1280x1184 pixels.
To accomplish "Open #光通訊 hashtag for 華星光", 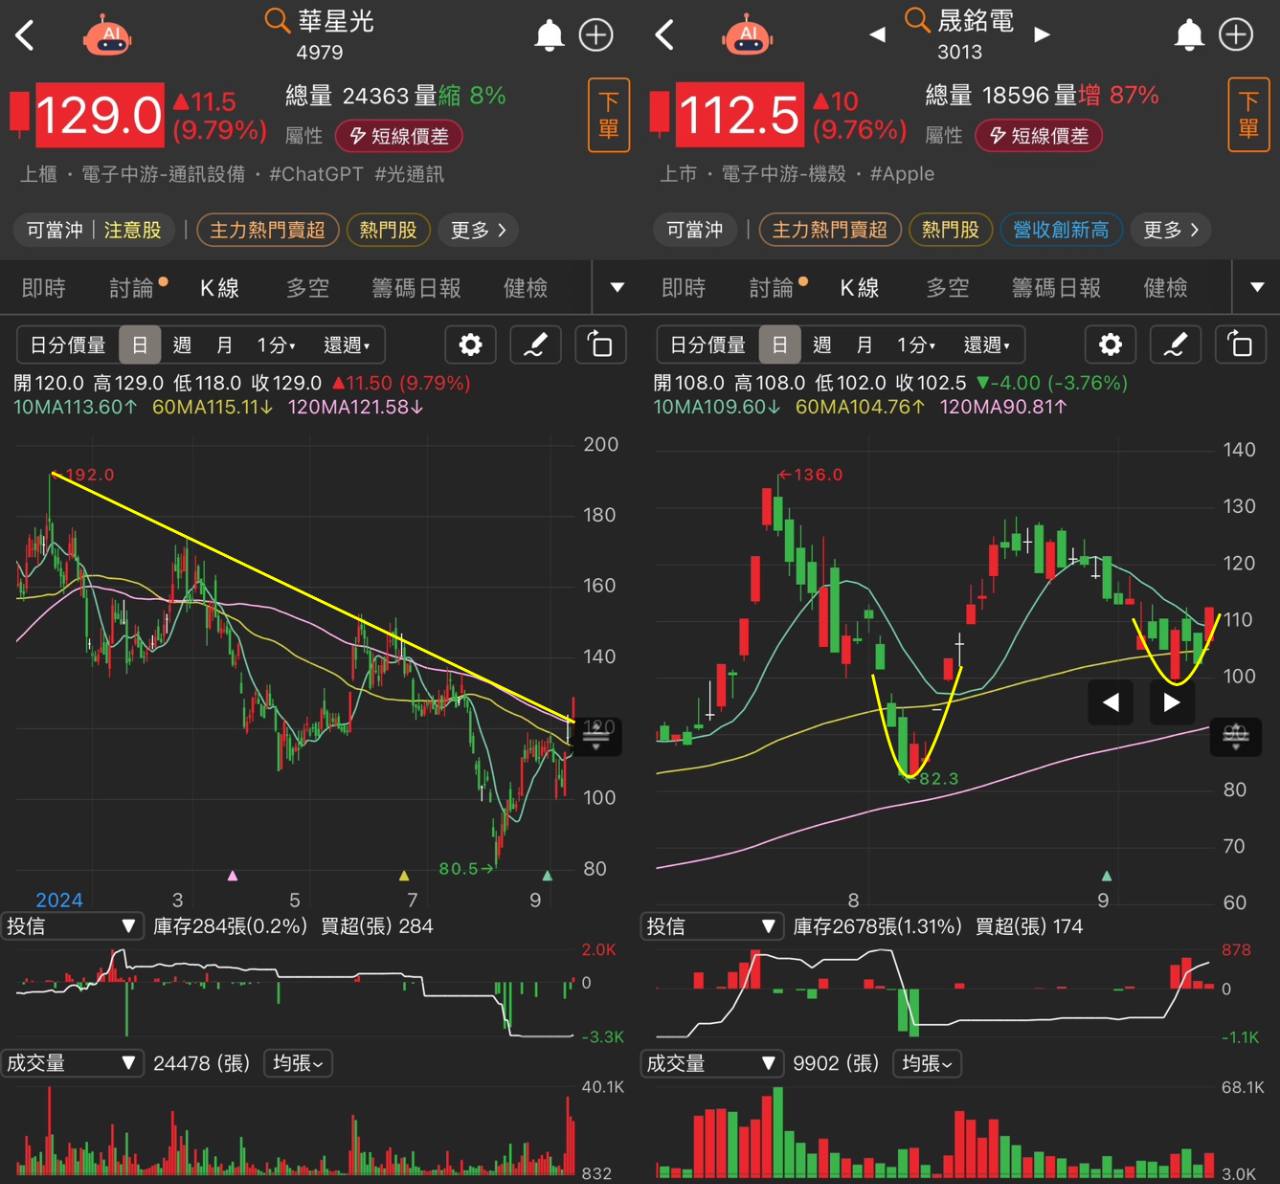I will pos(409,174).
